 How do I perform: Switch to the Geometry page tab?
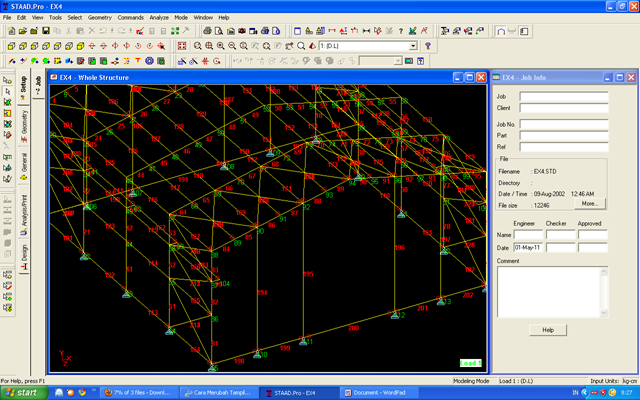(24, 126)
